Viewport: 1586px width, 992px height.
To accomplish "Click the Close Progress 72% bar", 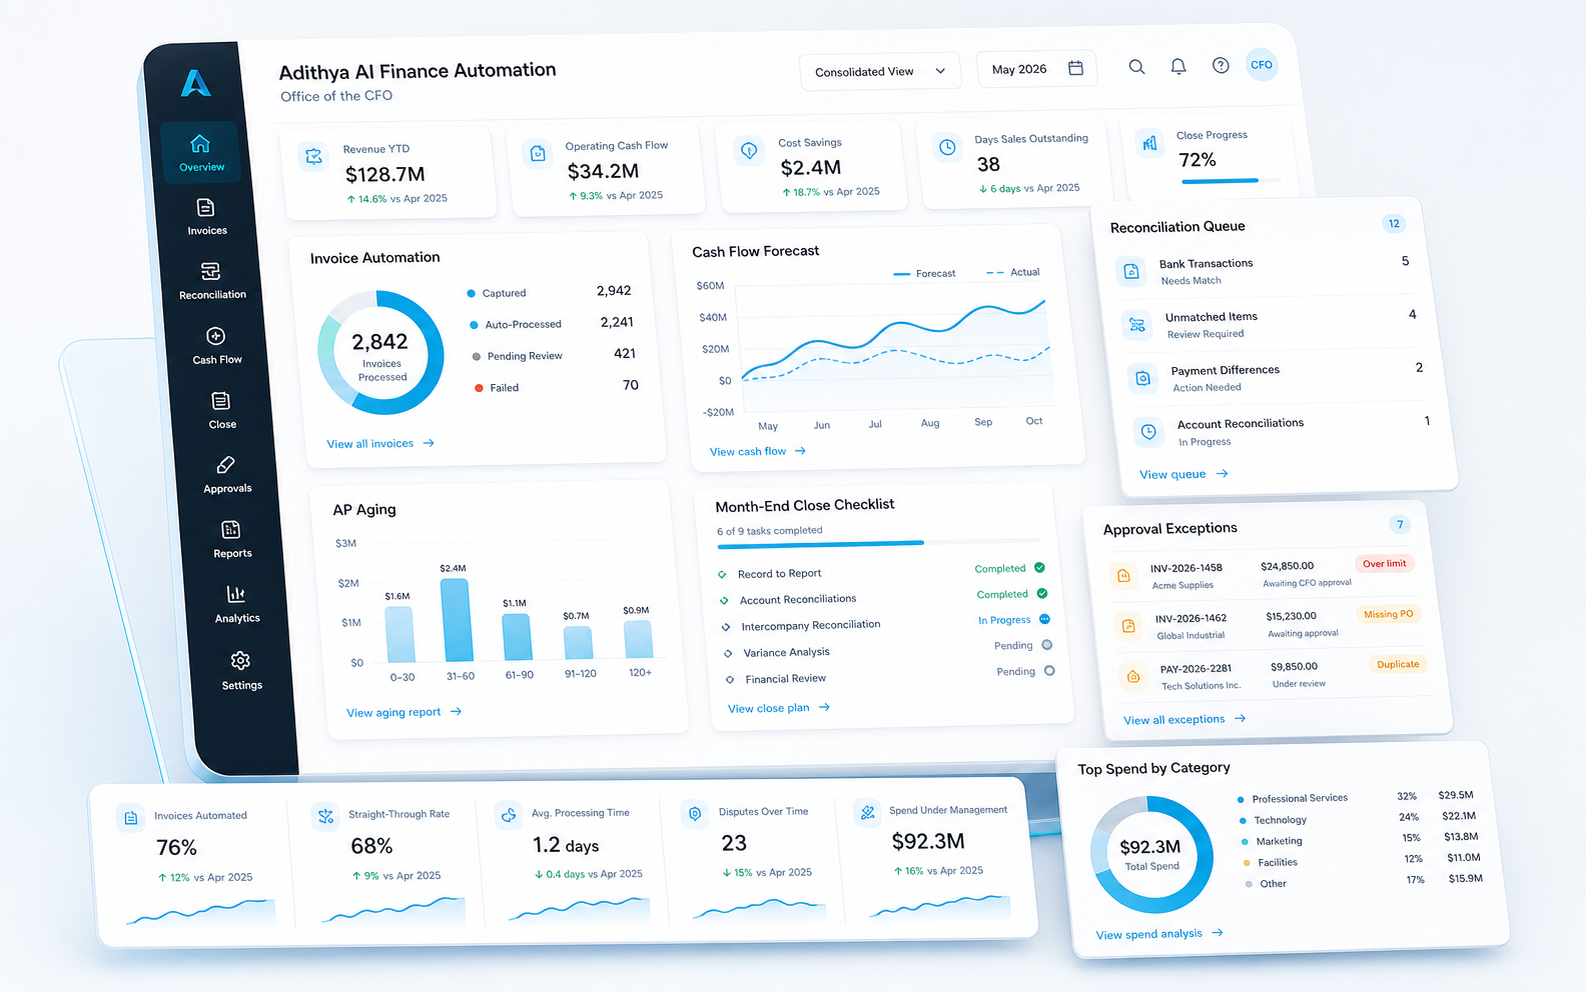I will (1230, 181).
